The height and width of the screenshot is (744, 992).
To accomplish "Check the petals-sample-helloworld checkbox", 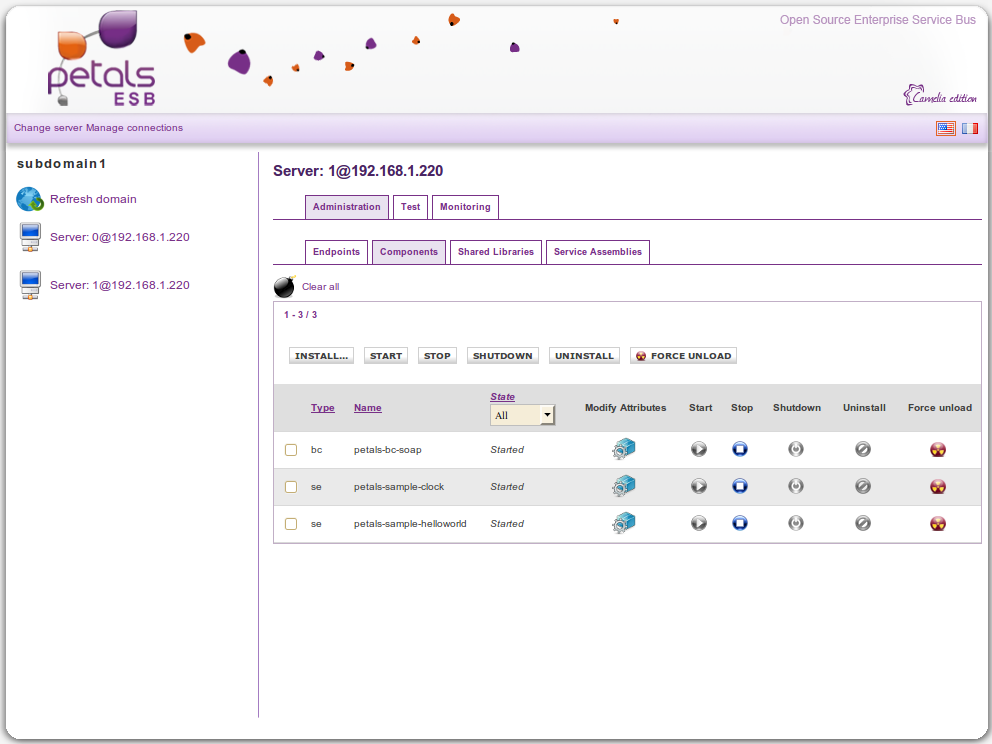I will pyautogui.click(x=291, y=524).
